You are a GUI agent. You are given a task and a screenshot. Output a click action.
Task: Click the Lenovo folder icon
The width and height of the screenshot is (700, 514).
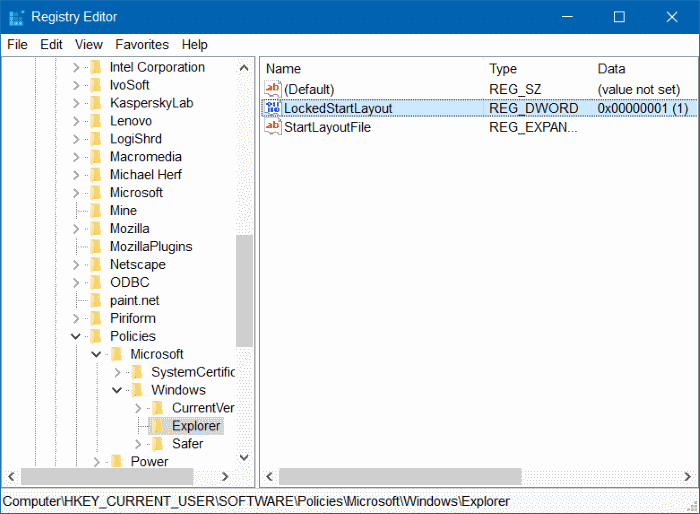click(x=96, y=121)
